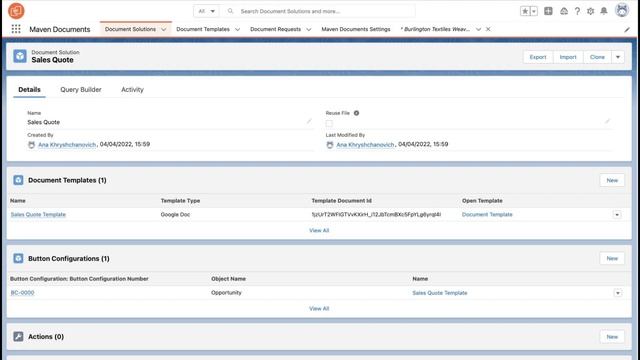Click the Template Document Id value
640x360 pixels.
click(x=376, y=215)
